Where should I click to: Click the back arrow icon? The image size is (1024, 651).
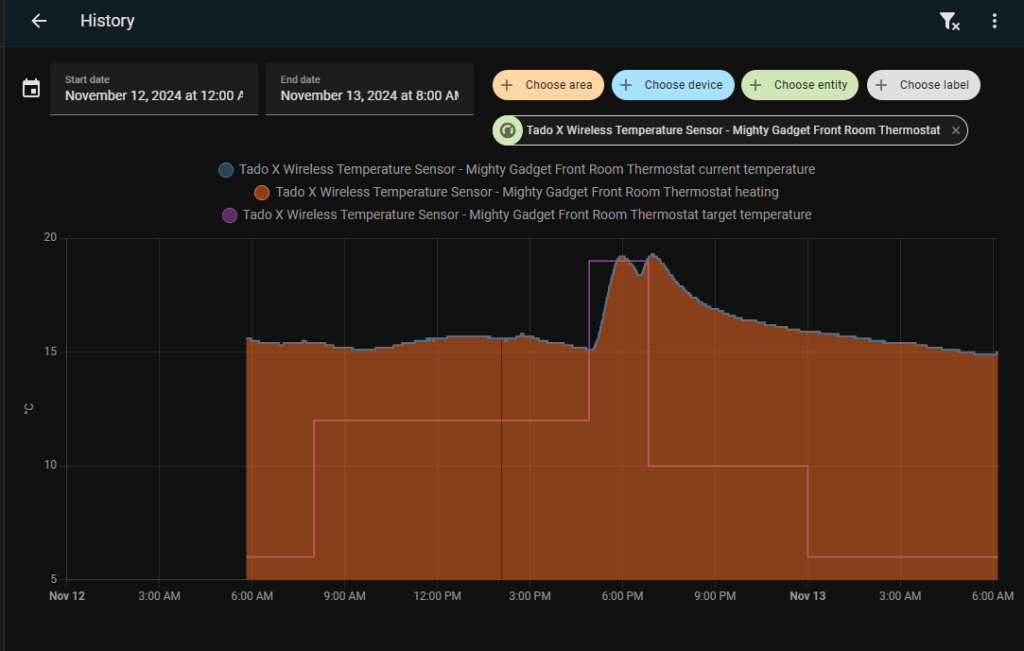pos(39,21)
